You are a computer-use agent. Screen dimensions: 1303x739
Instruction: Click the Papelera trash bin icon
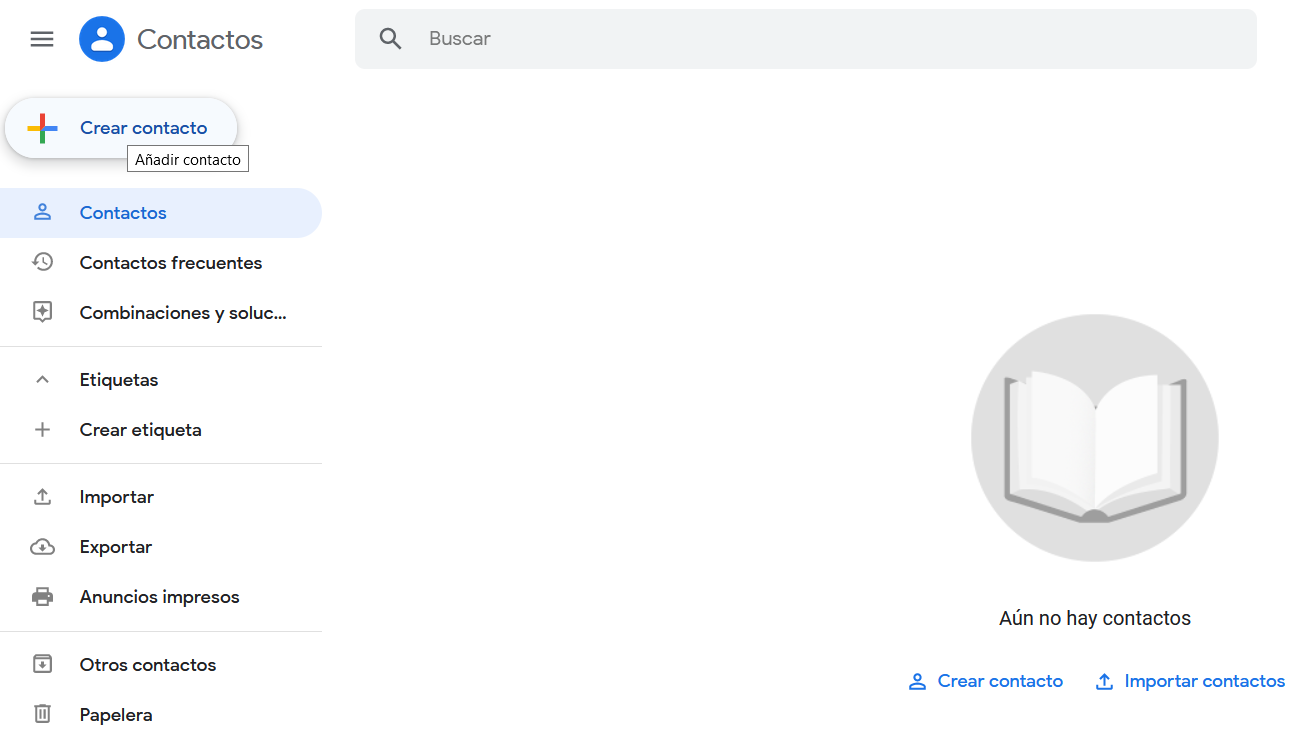pyautogui.click(x=42, y=714)
